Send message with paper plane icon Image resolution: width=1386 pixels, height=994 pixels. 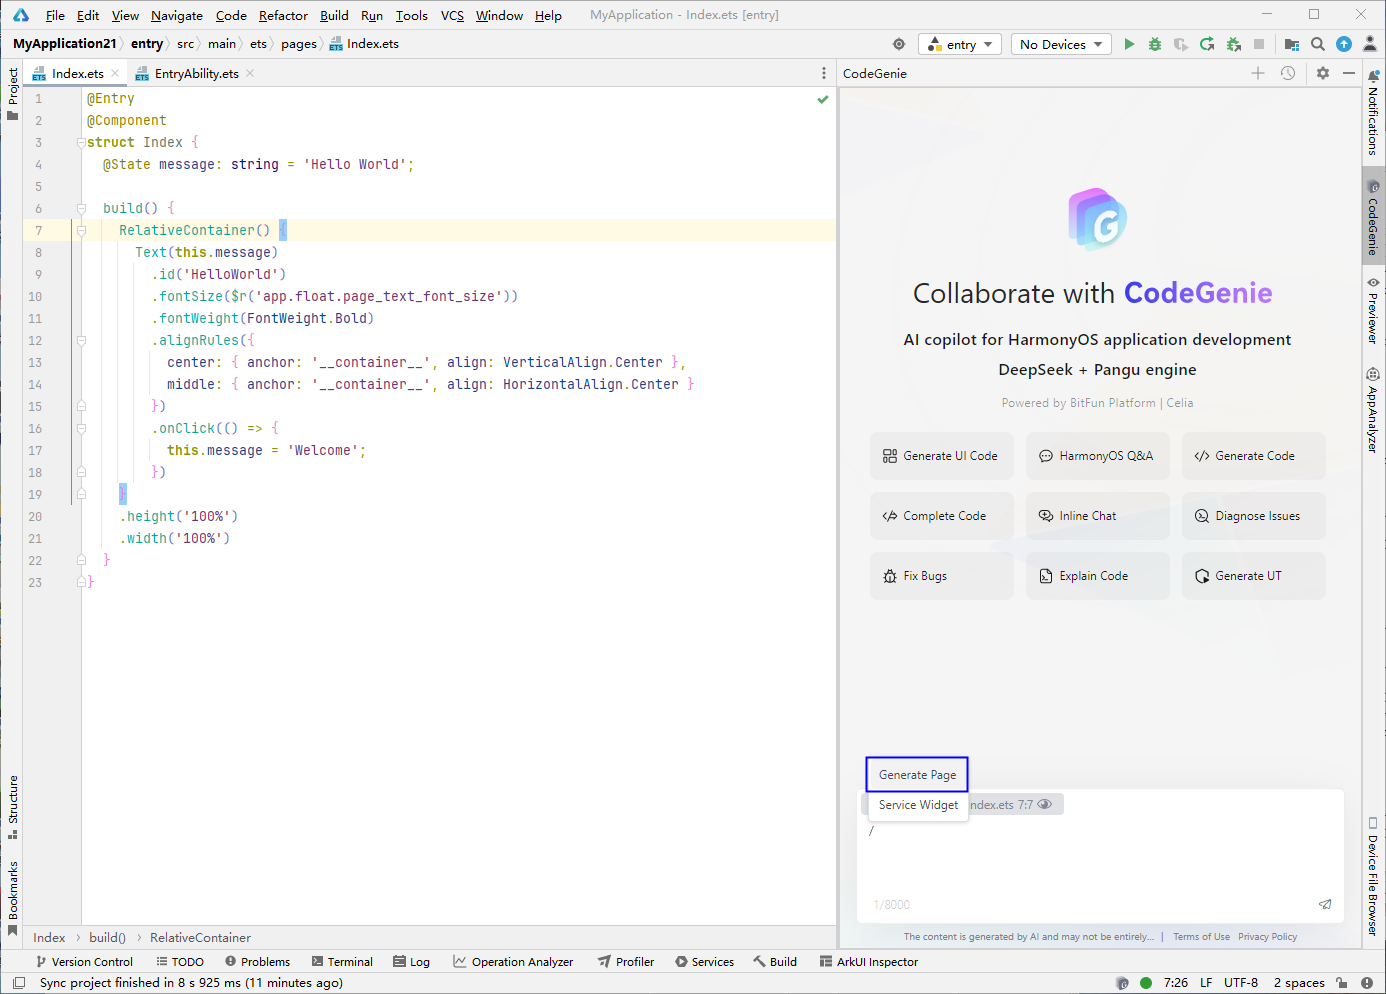click(x=1325, y=904)
